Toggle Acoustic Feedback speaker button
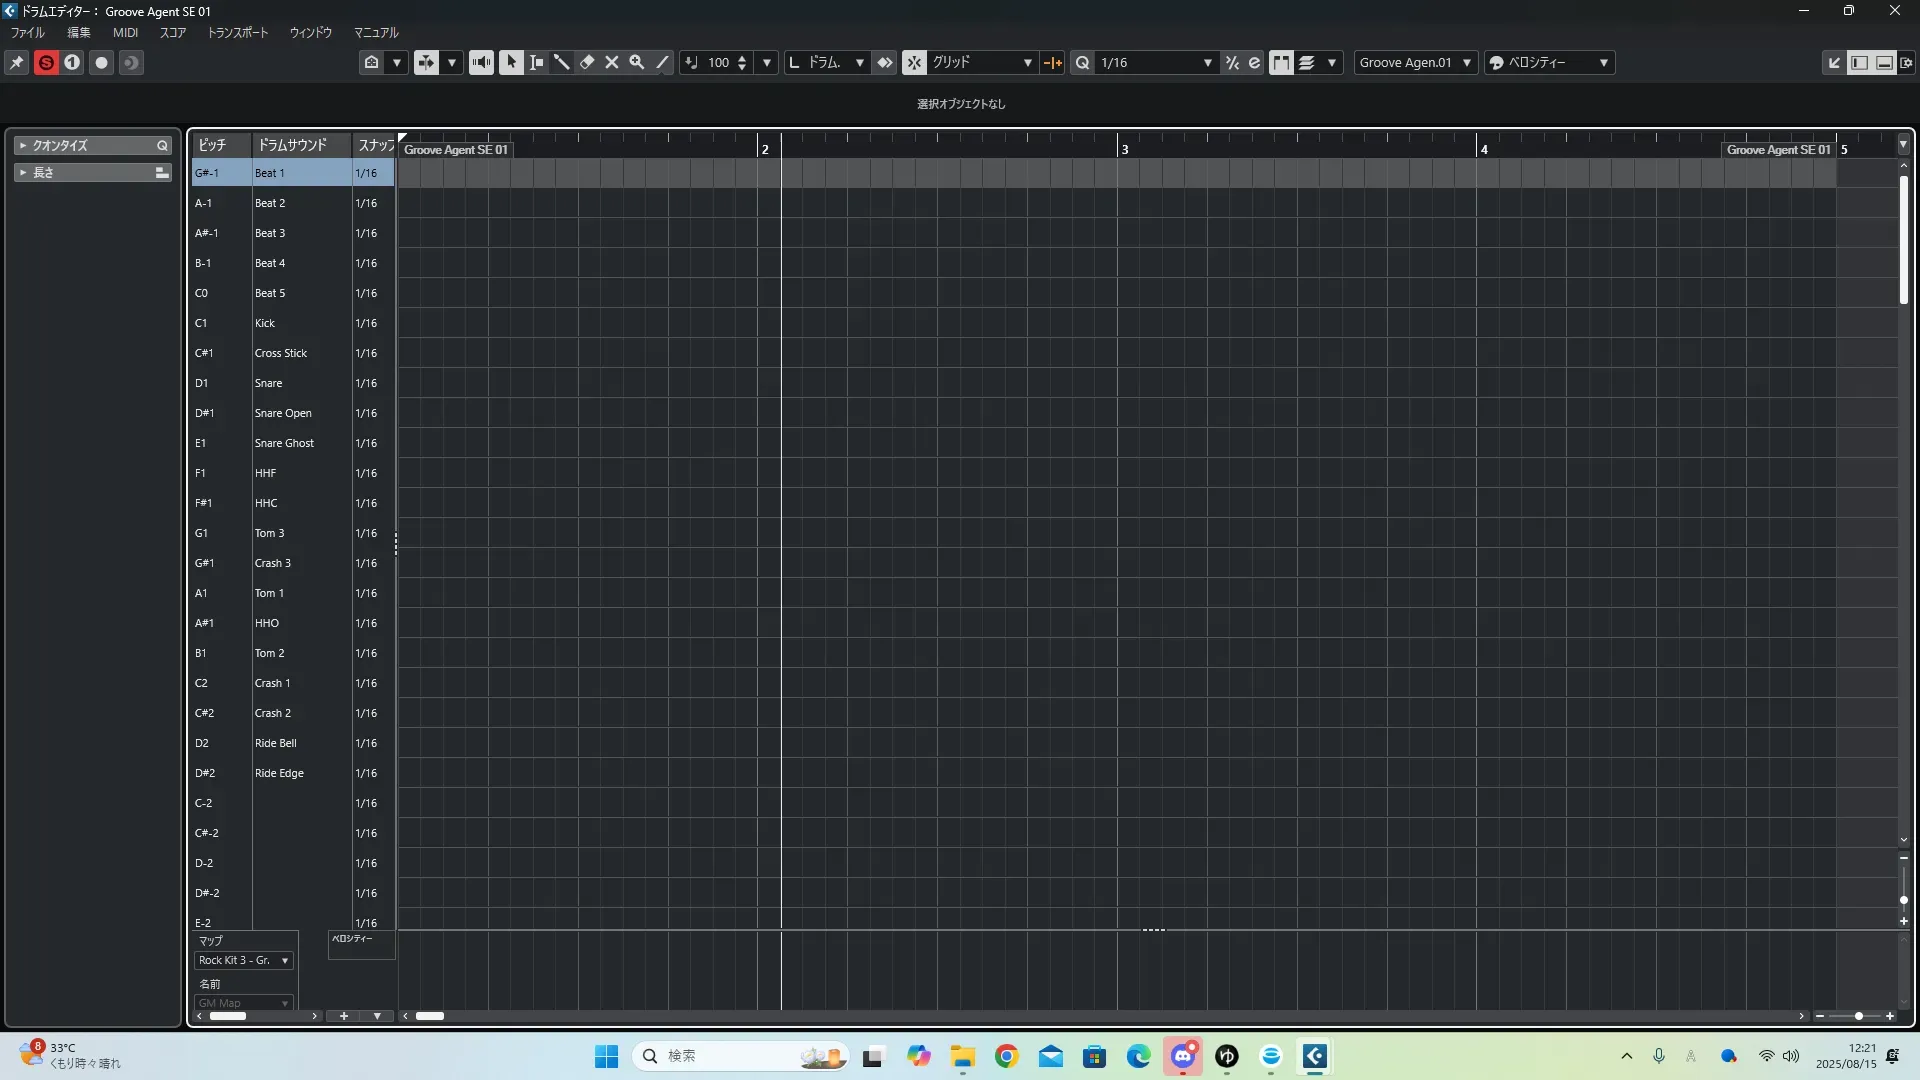Viewport: 1920px width, 1080px height. pos(481,62)
